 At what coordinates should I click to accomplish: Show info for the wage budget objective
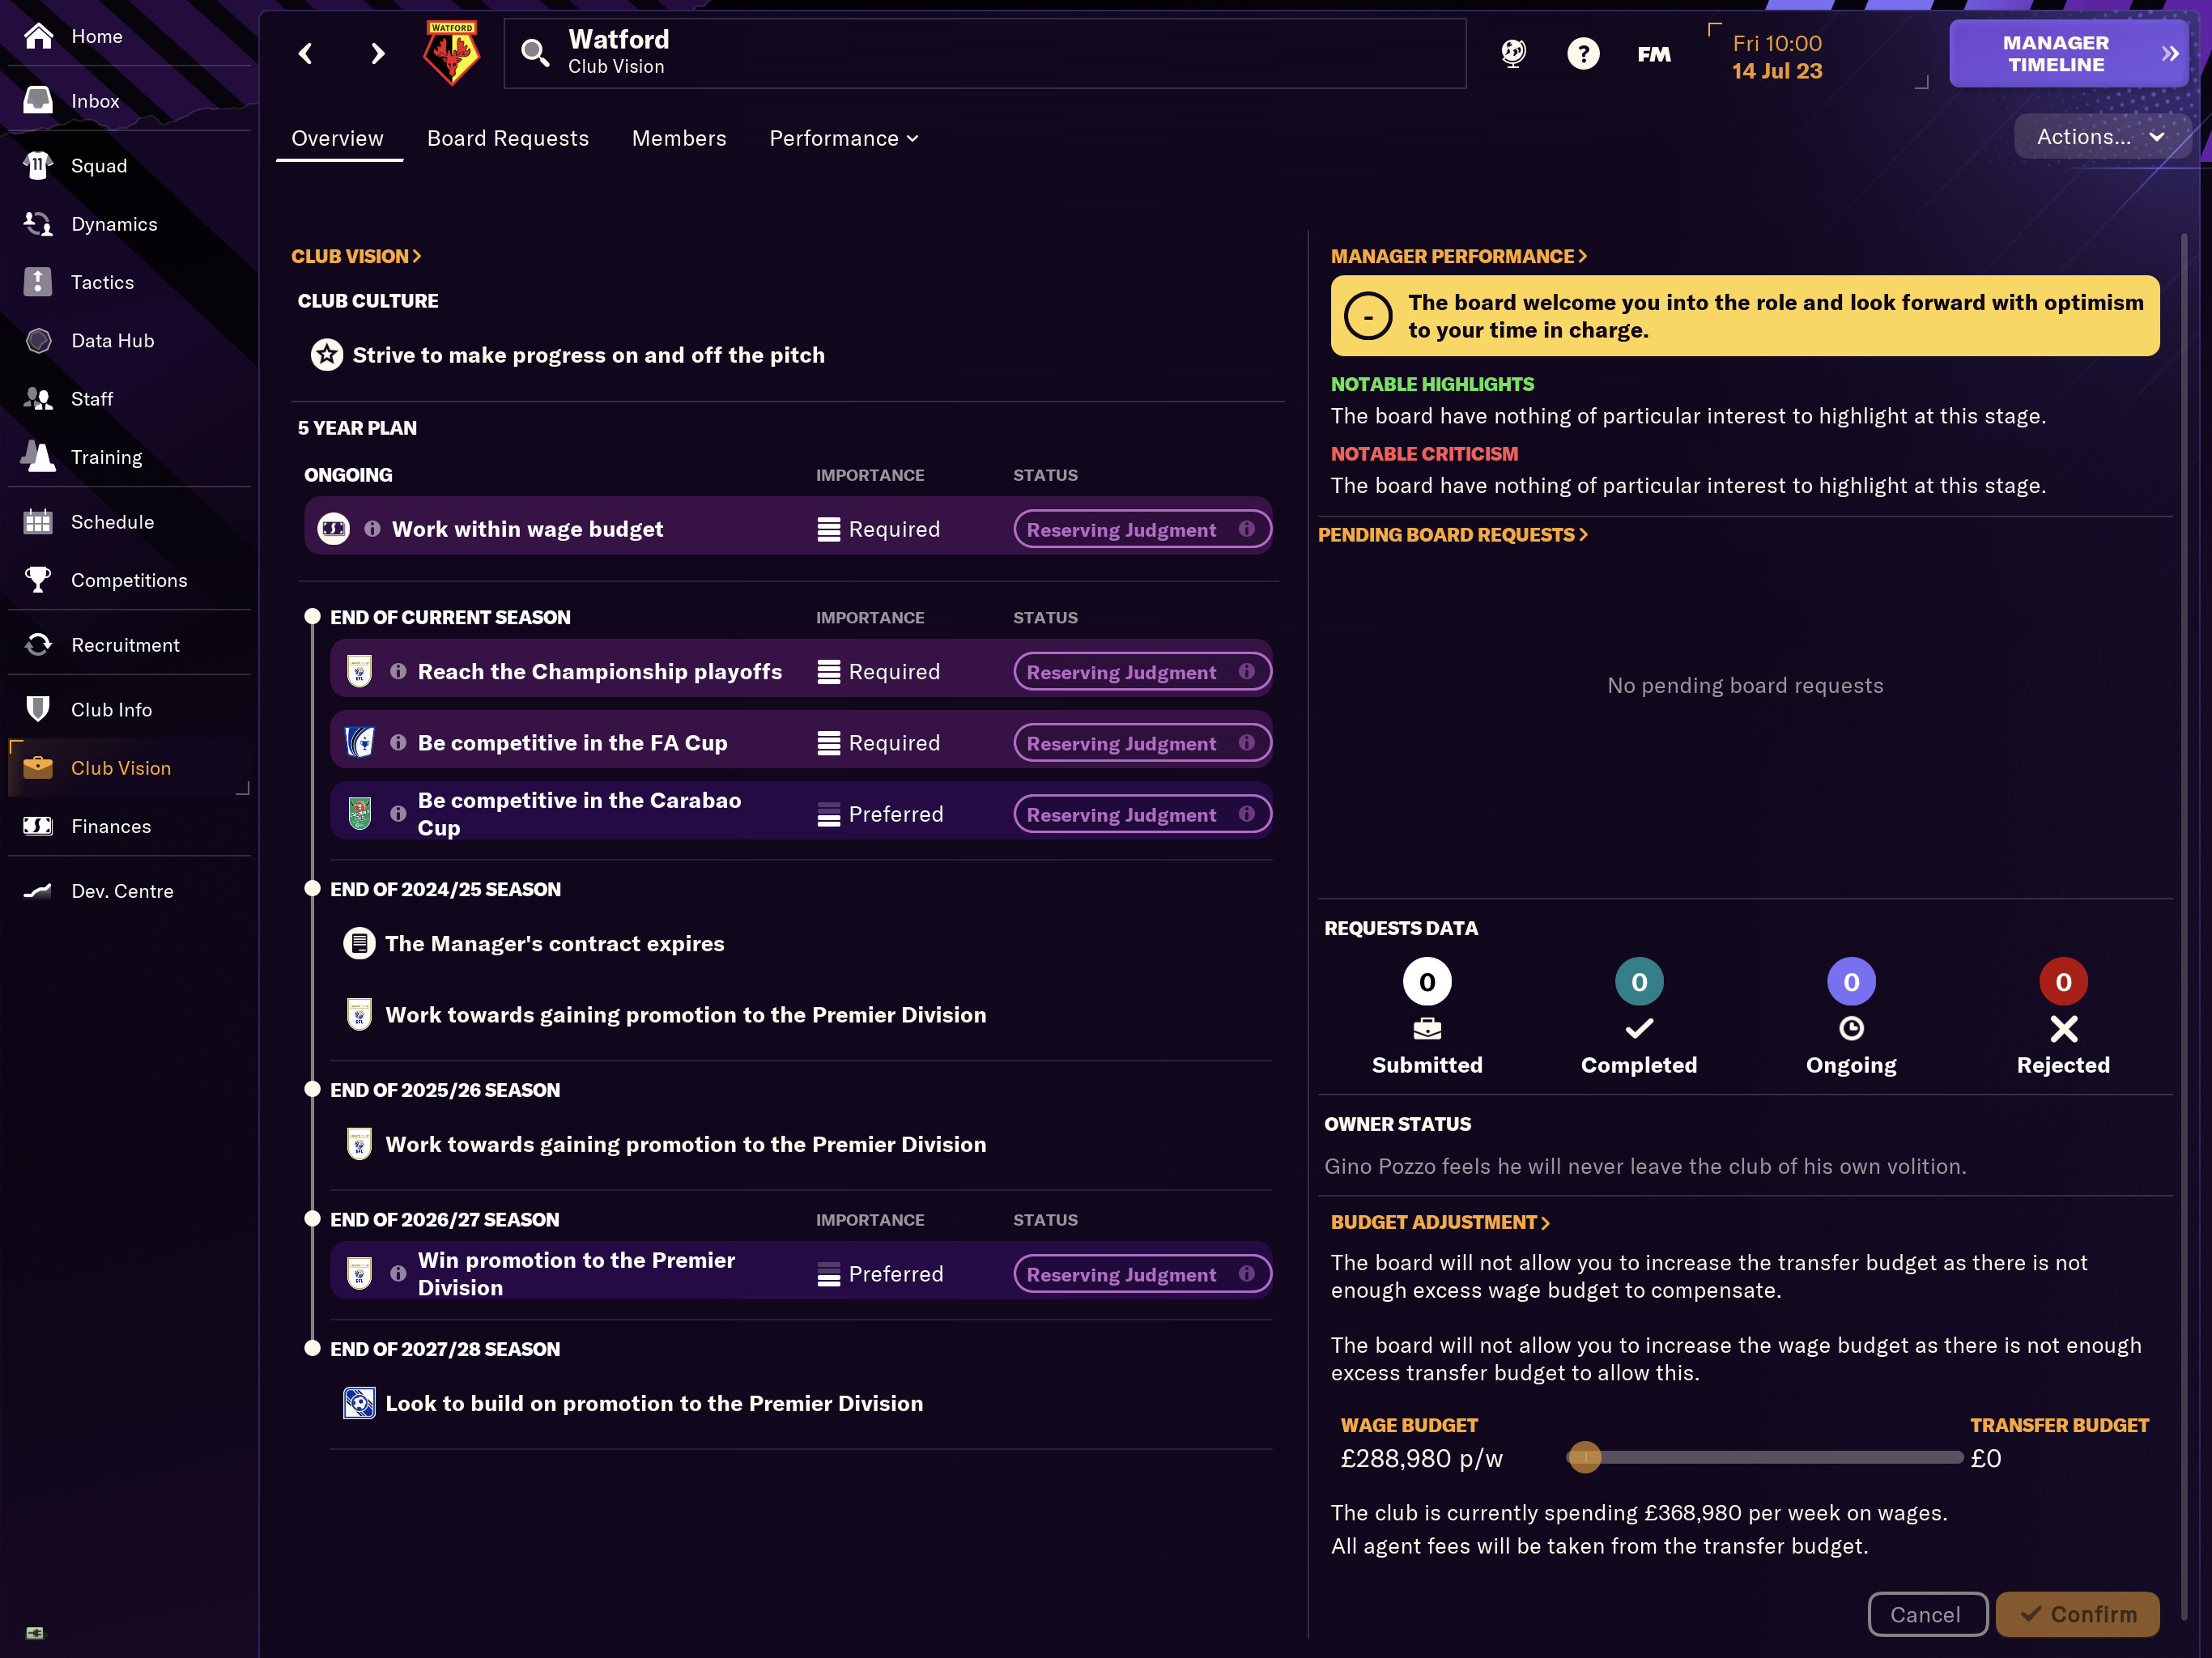(372, 528)
